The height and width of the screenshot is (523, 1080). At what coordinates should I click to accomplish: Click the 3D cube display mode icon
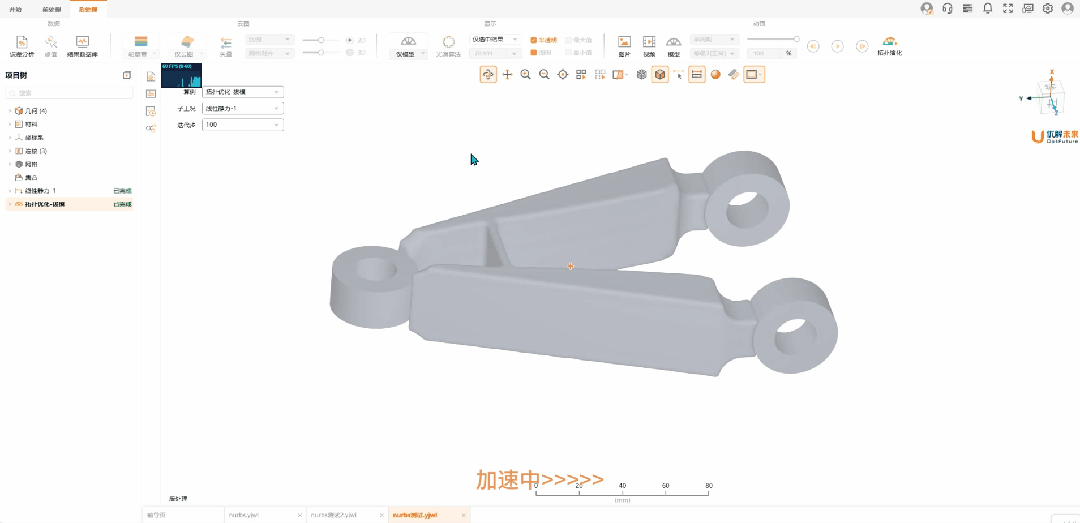[x=660, y=74]
